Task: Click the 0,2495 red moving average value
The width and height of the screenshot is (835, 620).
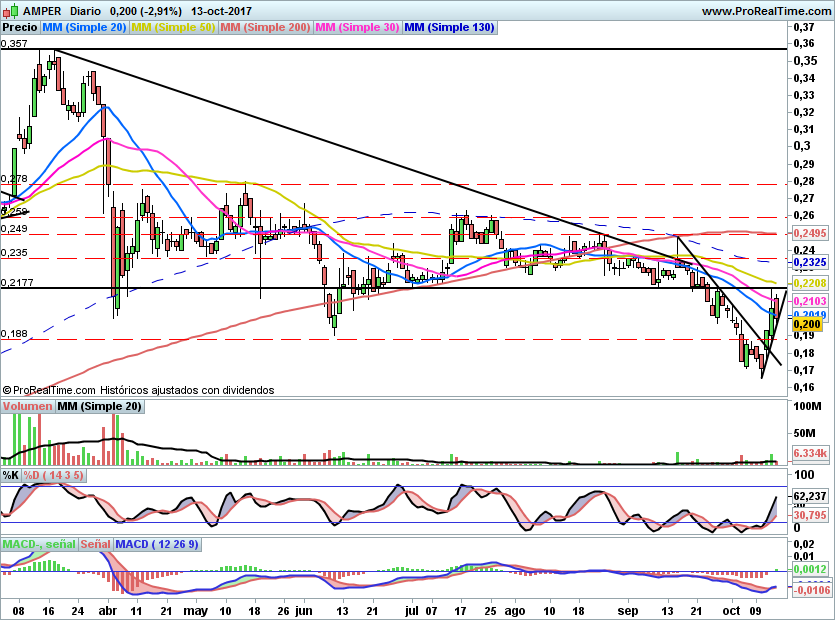Action: (810, 233)
